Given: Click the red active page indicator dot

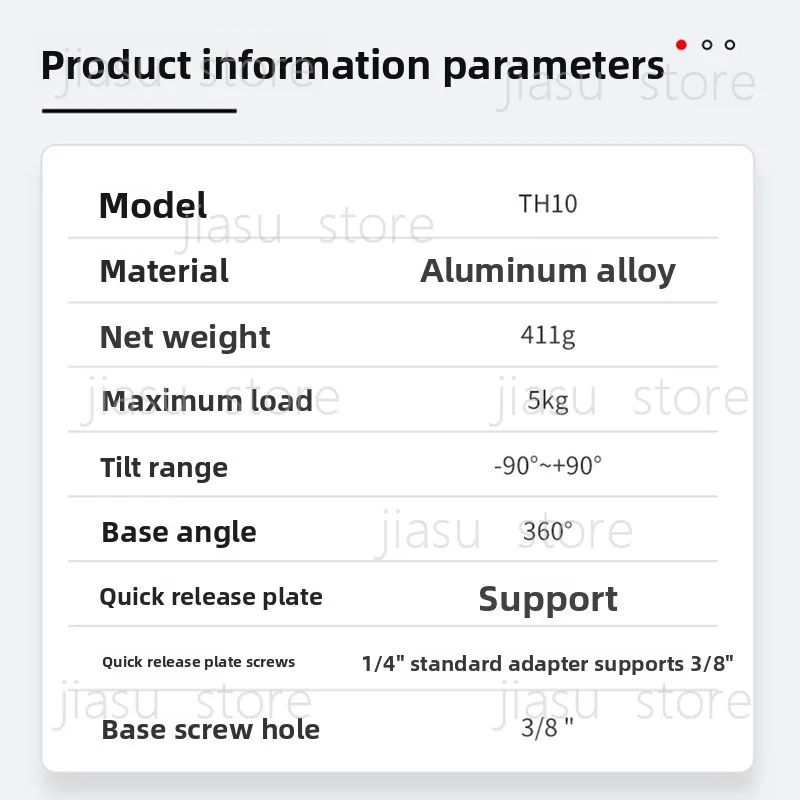Looking at the screenshot, I should click(681, 45).
